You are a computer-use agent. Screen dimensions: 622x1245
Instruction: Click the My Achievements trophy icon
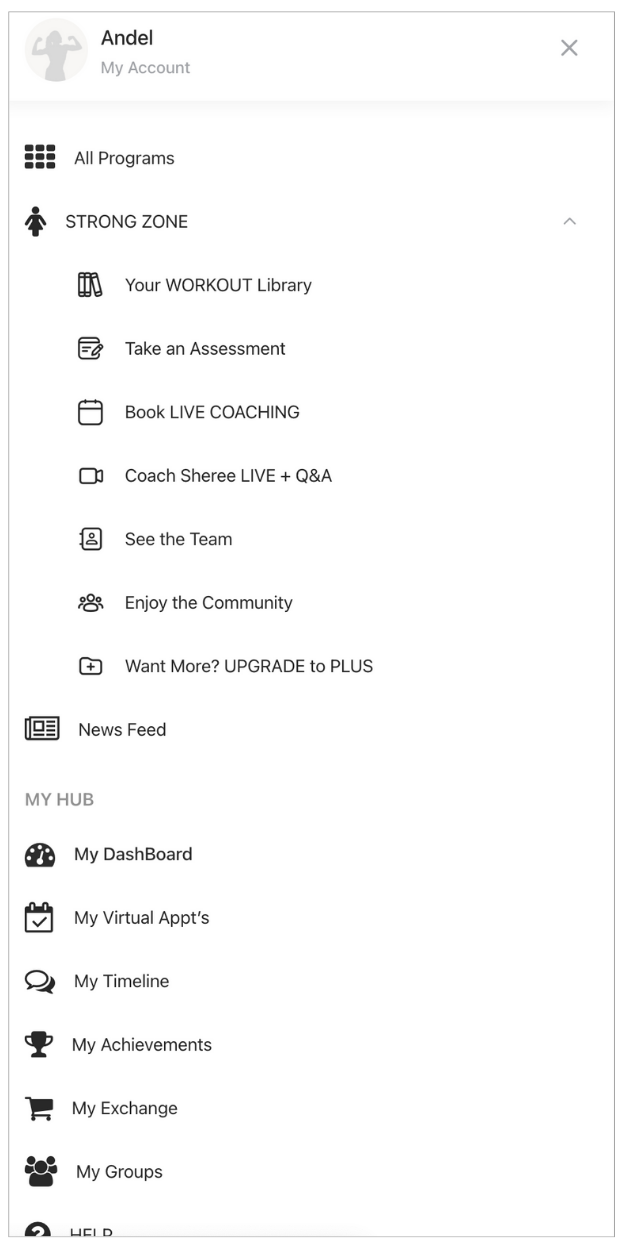tap(39, 1045)
